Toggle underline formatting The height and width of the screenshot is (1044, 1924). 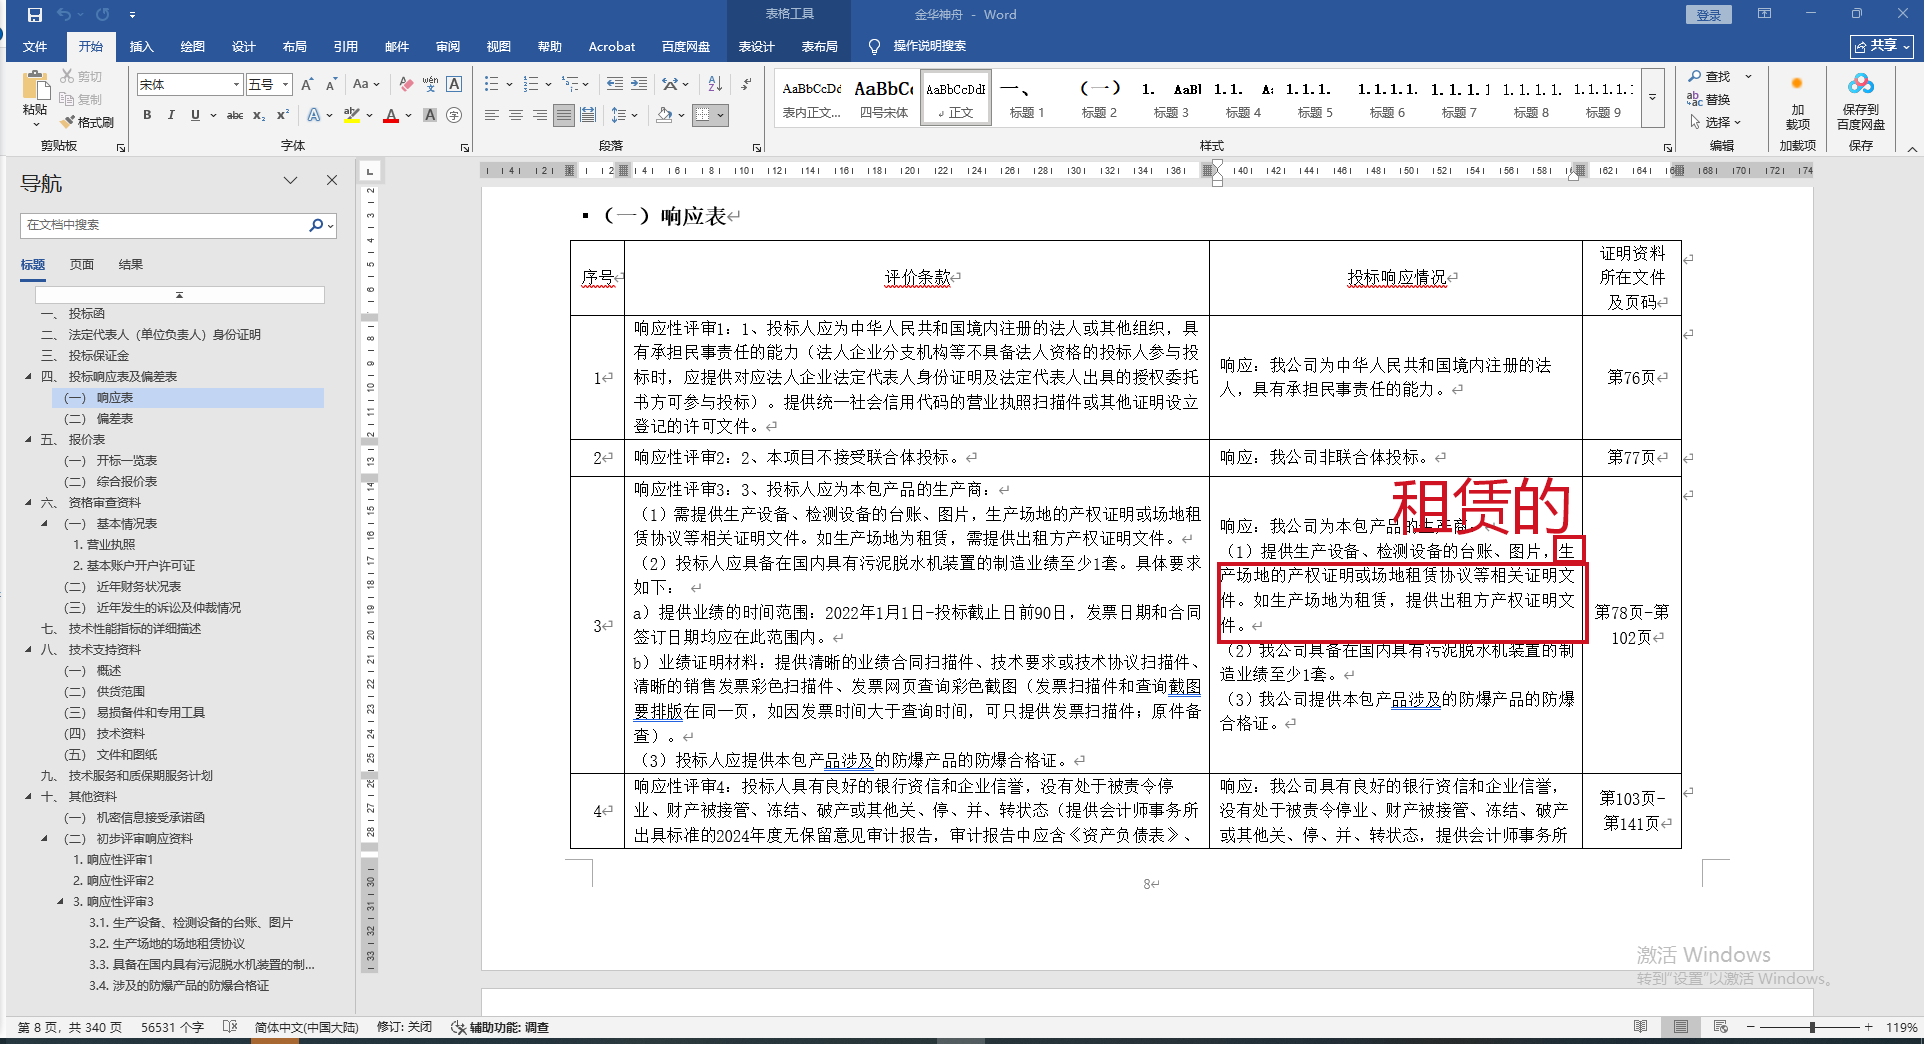pos(195,115)
